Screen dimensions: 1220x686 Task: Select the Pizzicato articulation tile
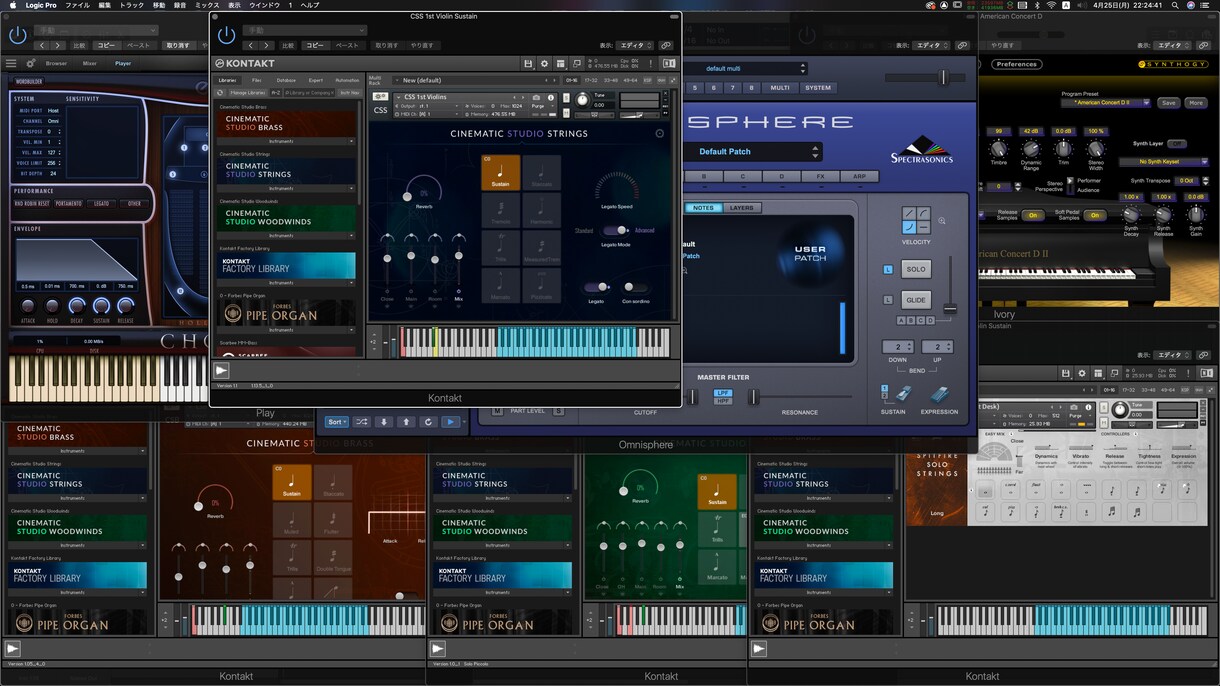point(541,284)
